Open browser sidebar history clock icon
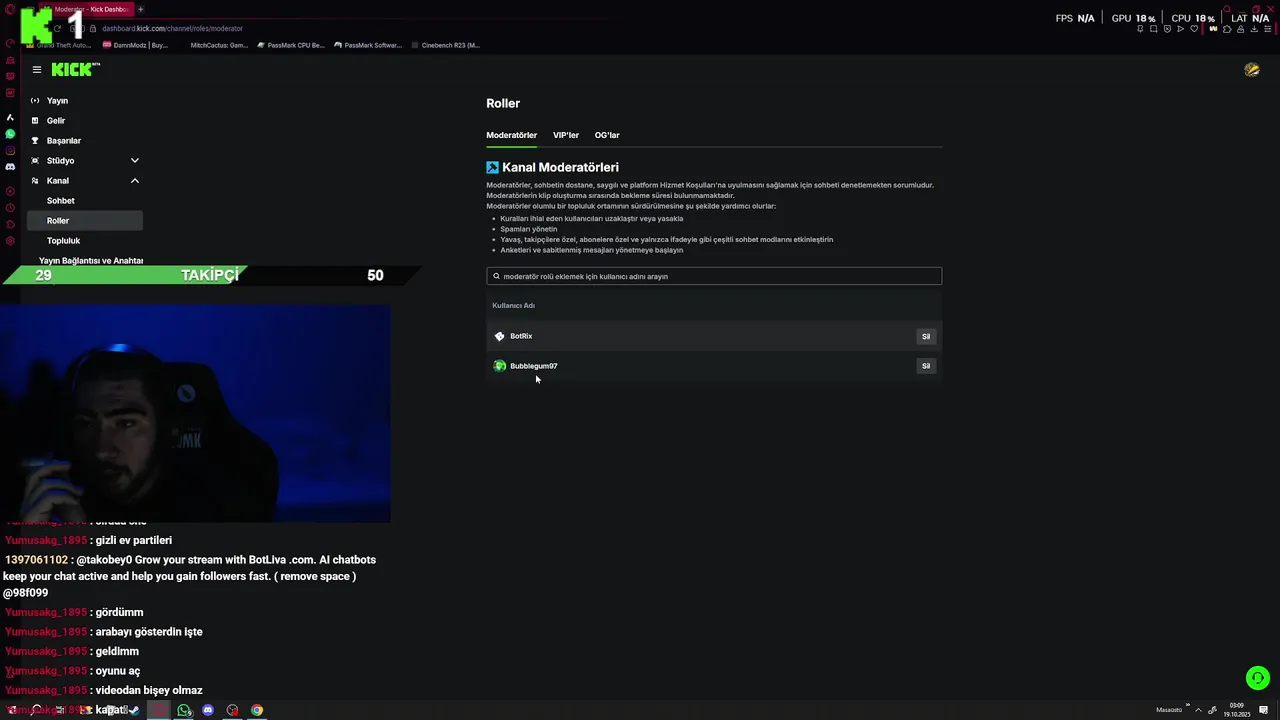 click(10, 208)
